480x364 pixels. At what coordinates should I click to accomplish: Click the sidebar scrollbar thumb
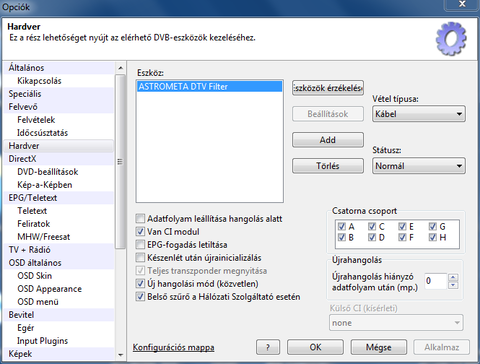click(120, 162)
